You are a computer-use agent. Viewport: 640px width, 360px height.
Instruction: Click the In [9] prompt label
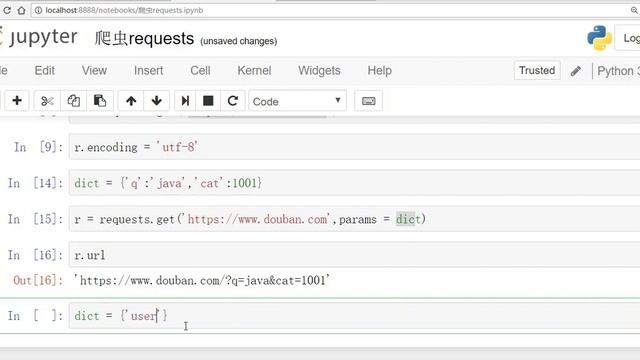(38, 147)
